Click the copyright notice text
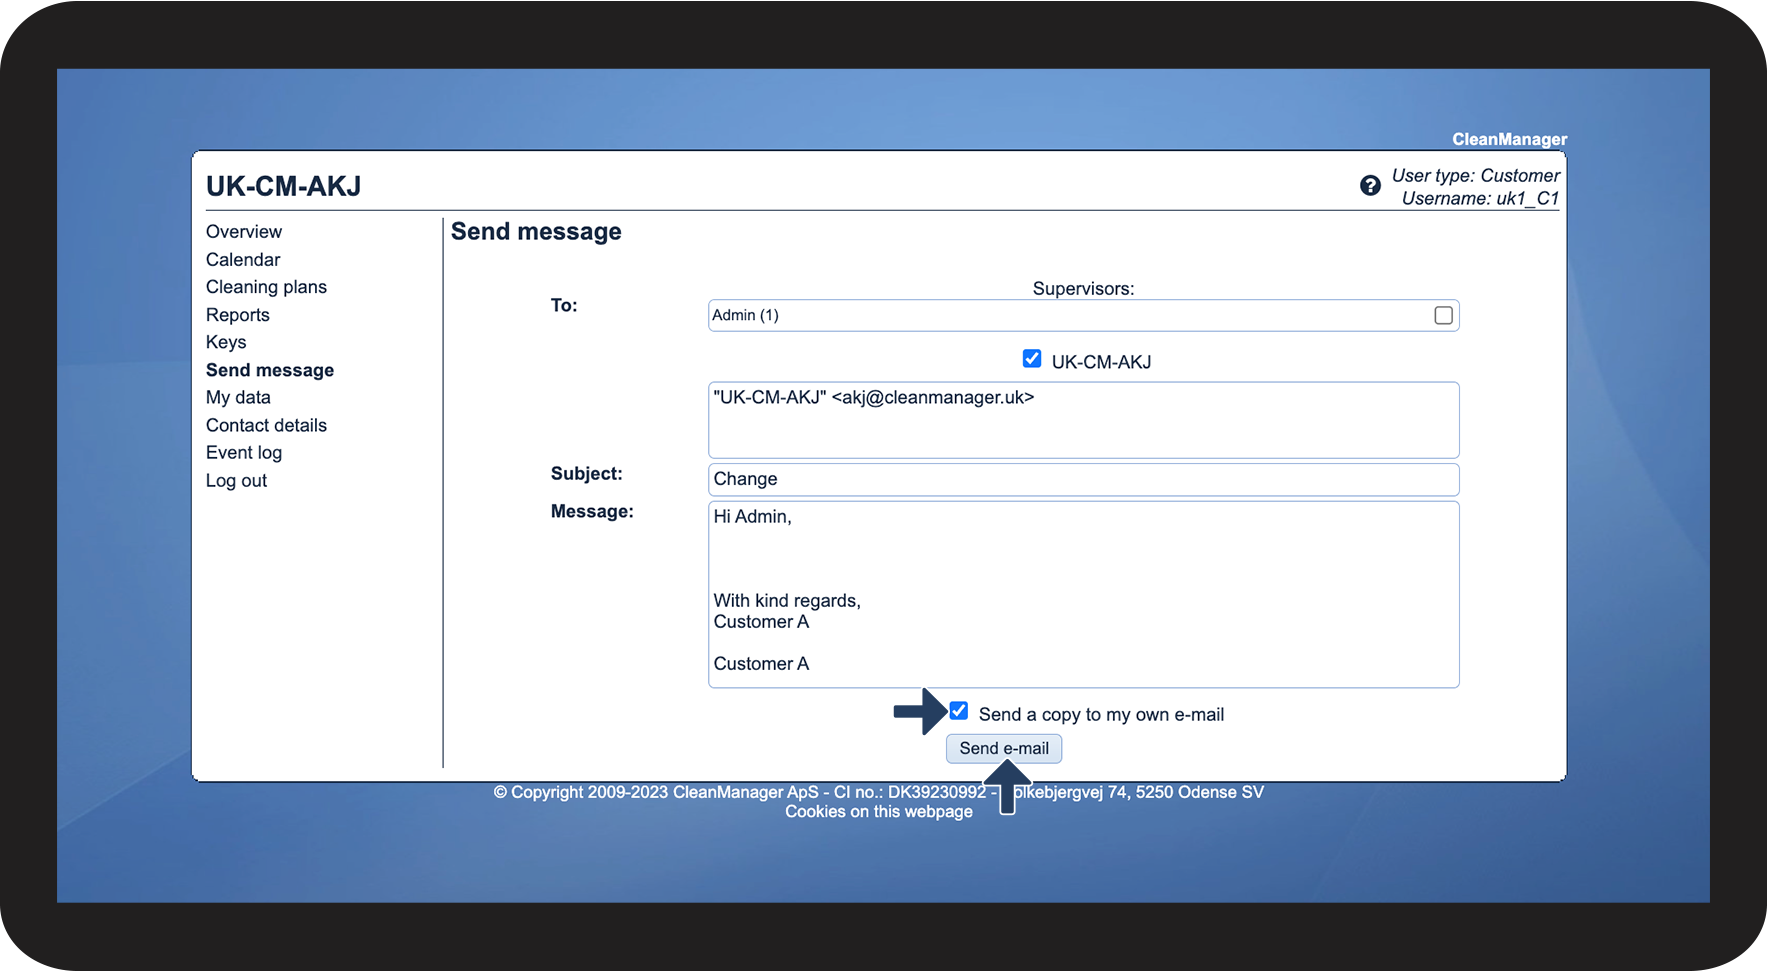 [879, 792]
